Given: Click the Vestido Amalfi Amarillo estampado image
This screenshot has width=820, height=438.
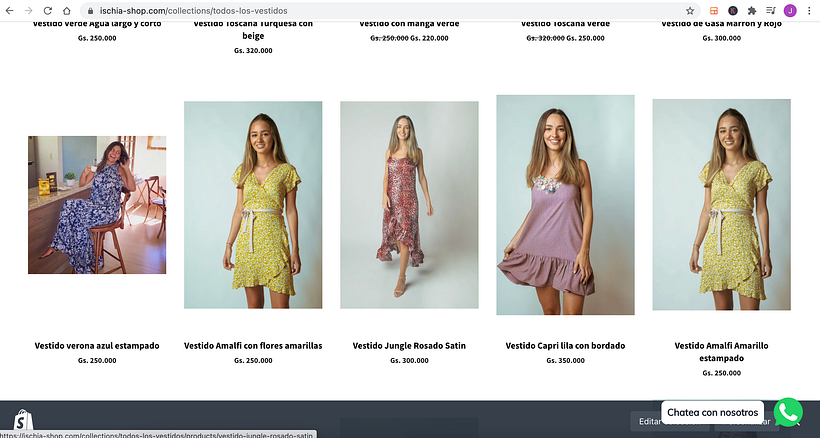Looking at the screenshot, I should click(x=721, y=205).
